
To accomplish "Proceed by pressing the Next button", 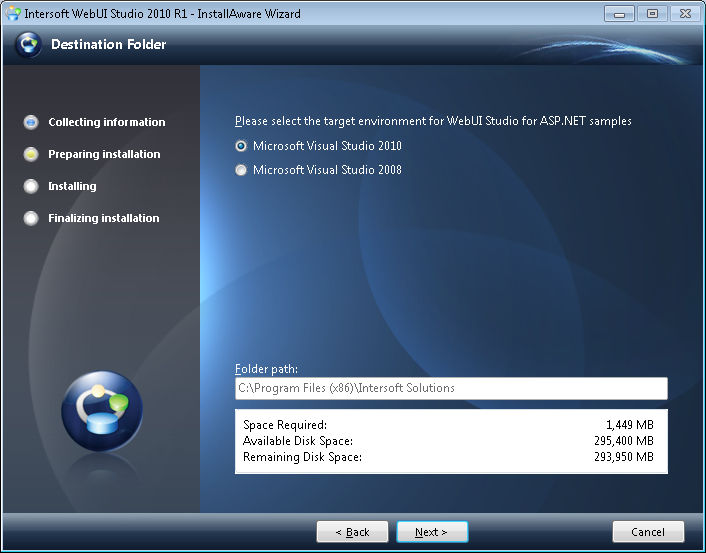I will click(x=432, y=532).
